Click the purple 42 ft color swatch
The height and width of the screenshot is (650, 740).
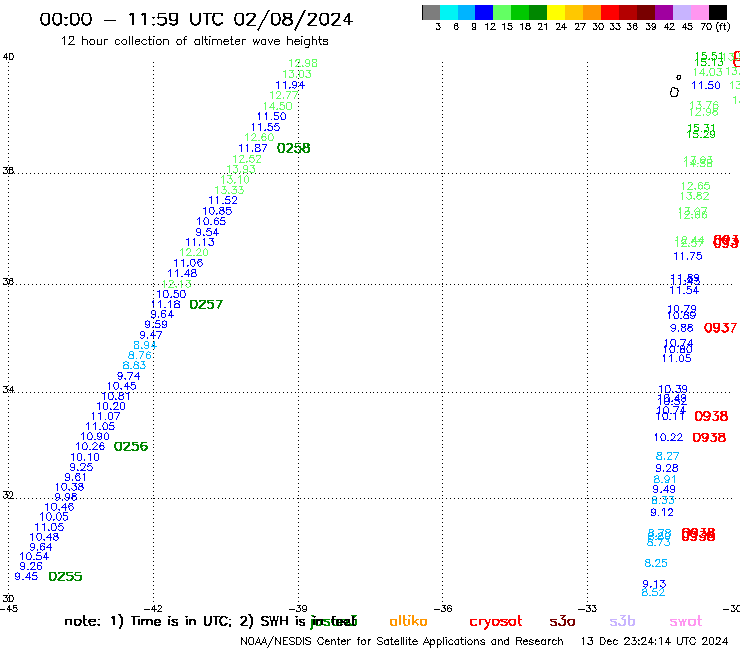664,12
